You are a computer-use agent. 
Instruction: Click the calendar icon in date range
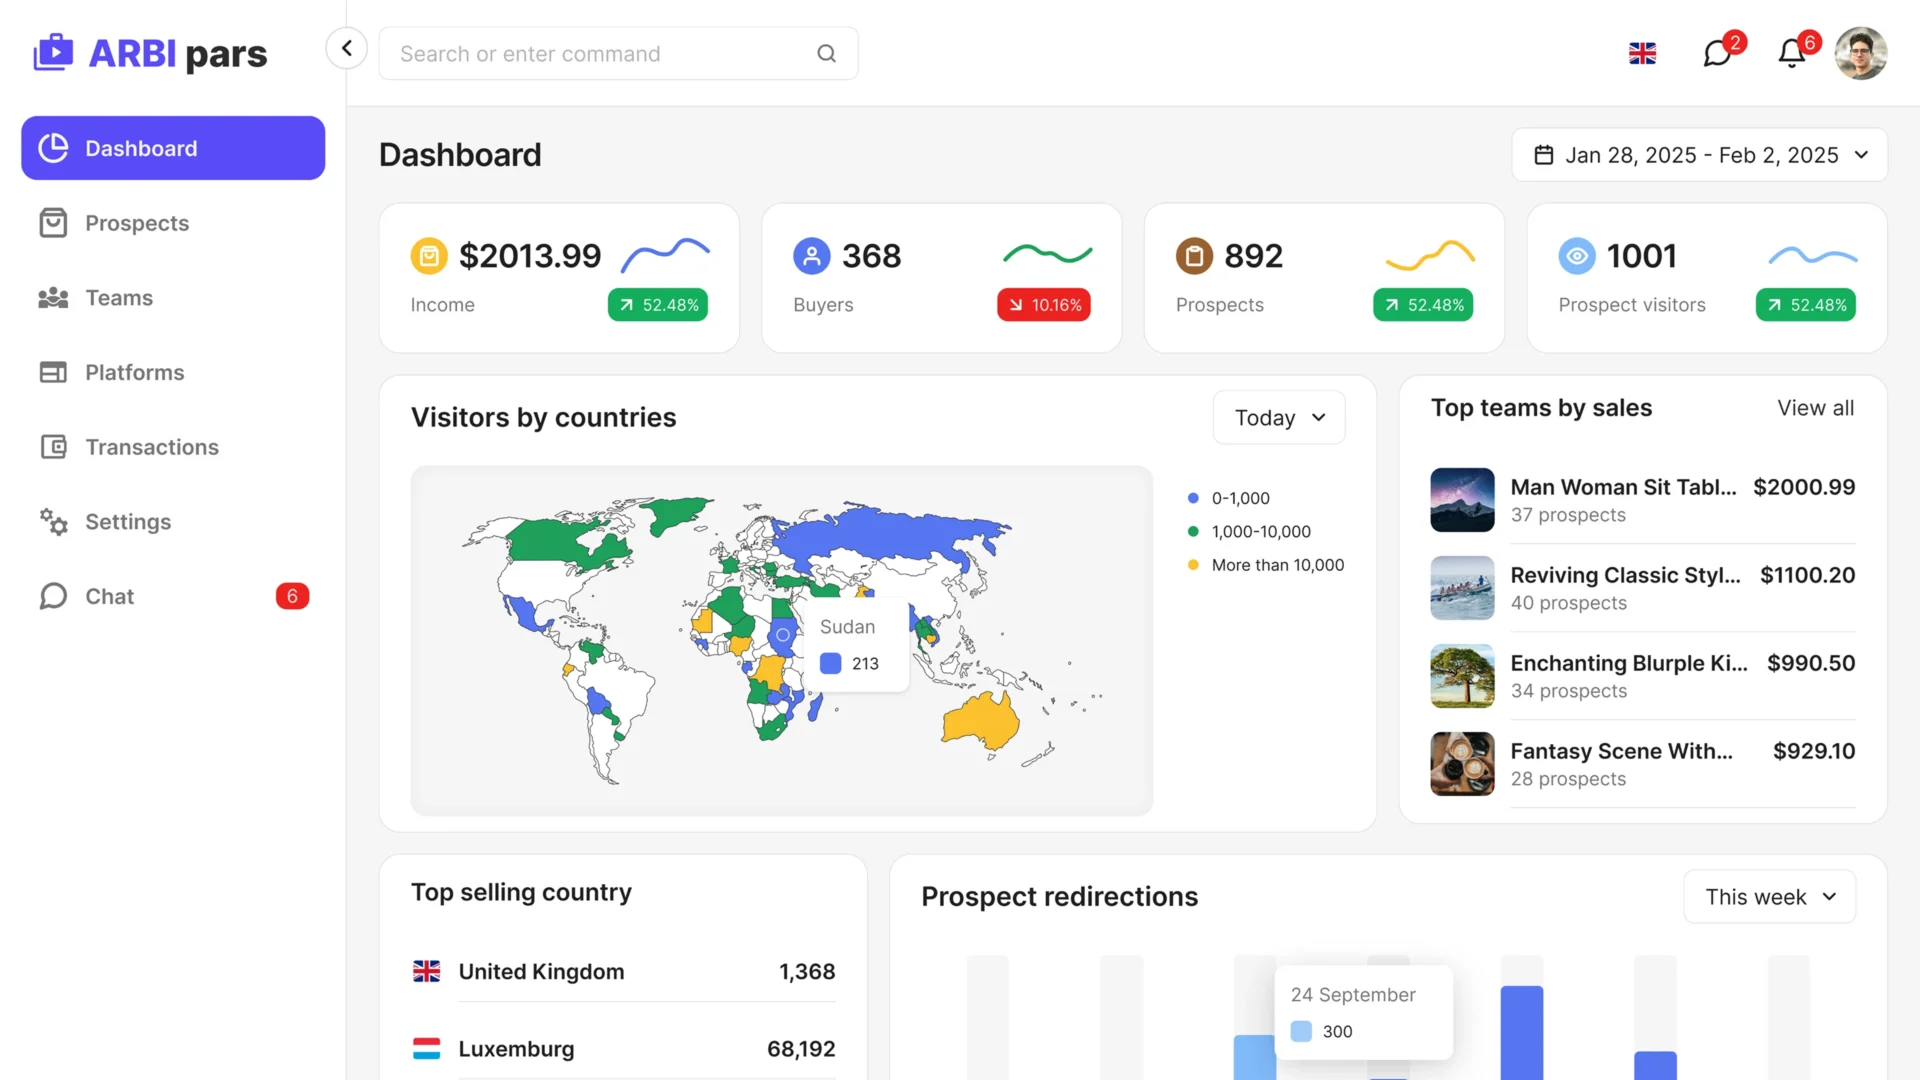(x=1544, y=155)
